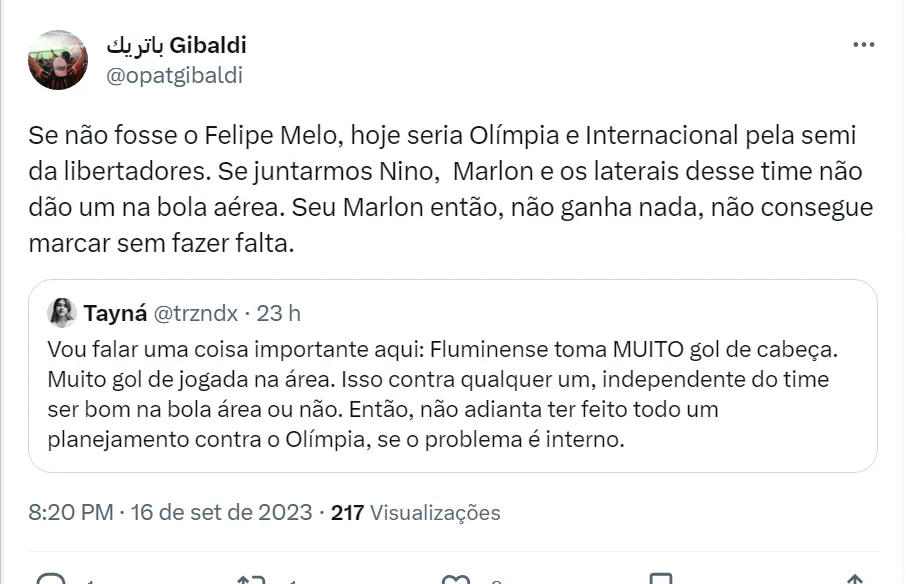Click the reply speech bubble icon

(x=52, y=580)
